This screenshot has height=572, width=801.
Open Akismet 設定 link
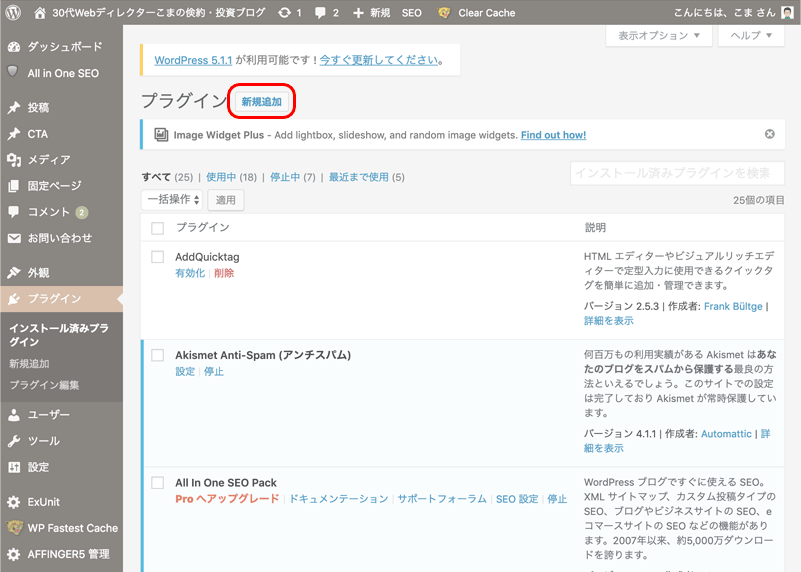tap(185, 371)
